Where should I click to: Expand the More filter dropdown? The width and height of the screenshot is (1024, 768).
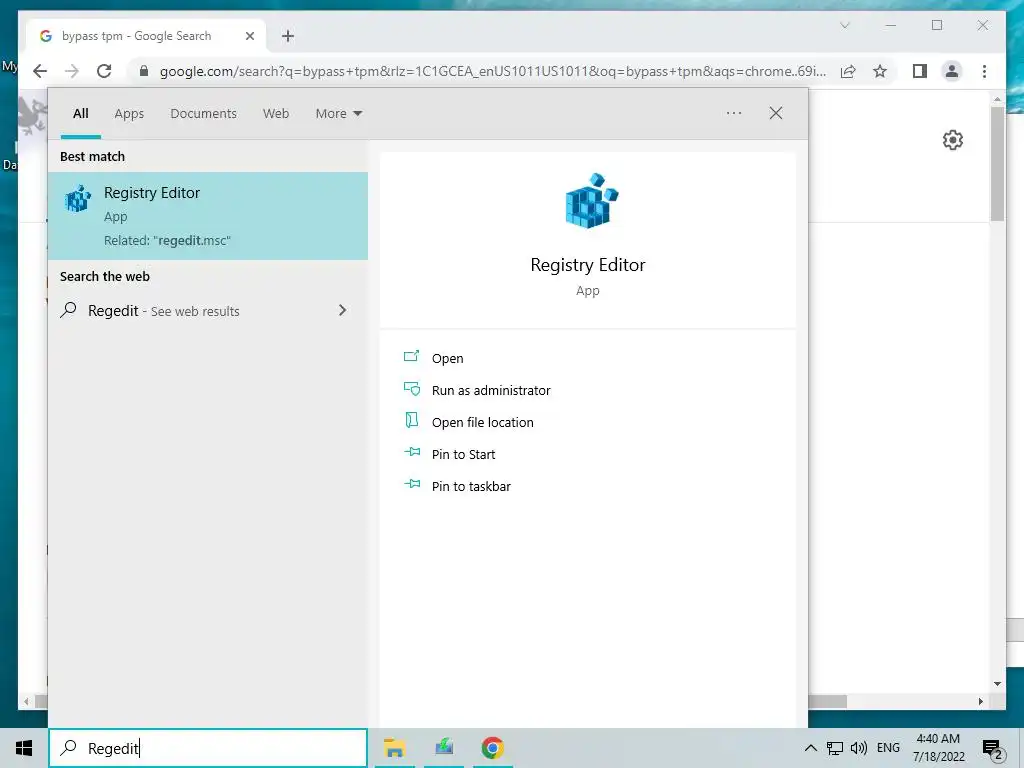pyautogui.click(x=338, y=114)
